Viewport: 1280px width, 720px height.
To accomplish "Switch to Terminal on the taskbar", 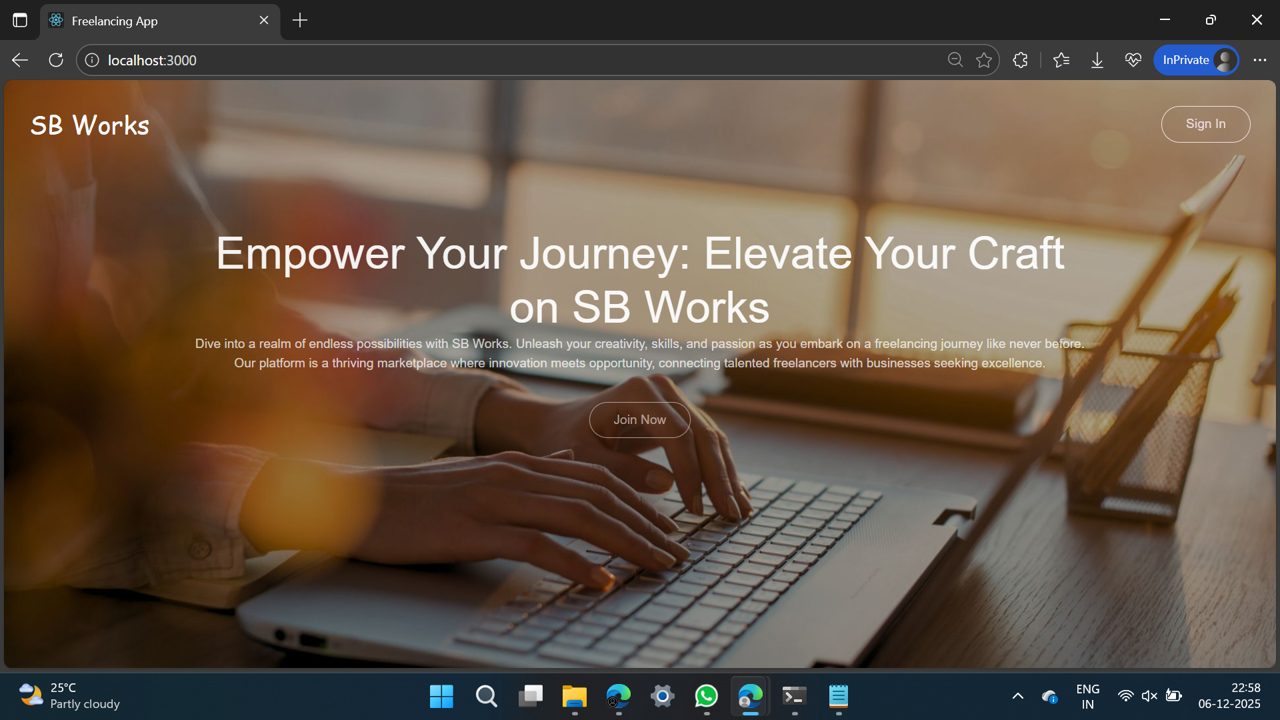I will 794,696.
